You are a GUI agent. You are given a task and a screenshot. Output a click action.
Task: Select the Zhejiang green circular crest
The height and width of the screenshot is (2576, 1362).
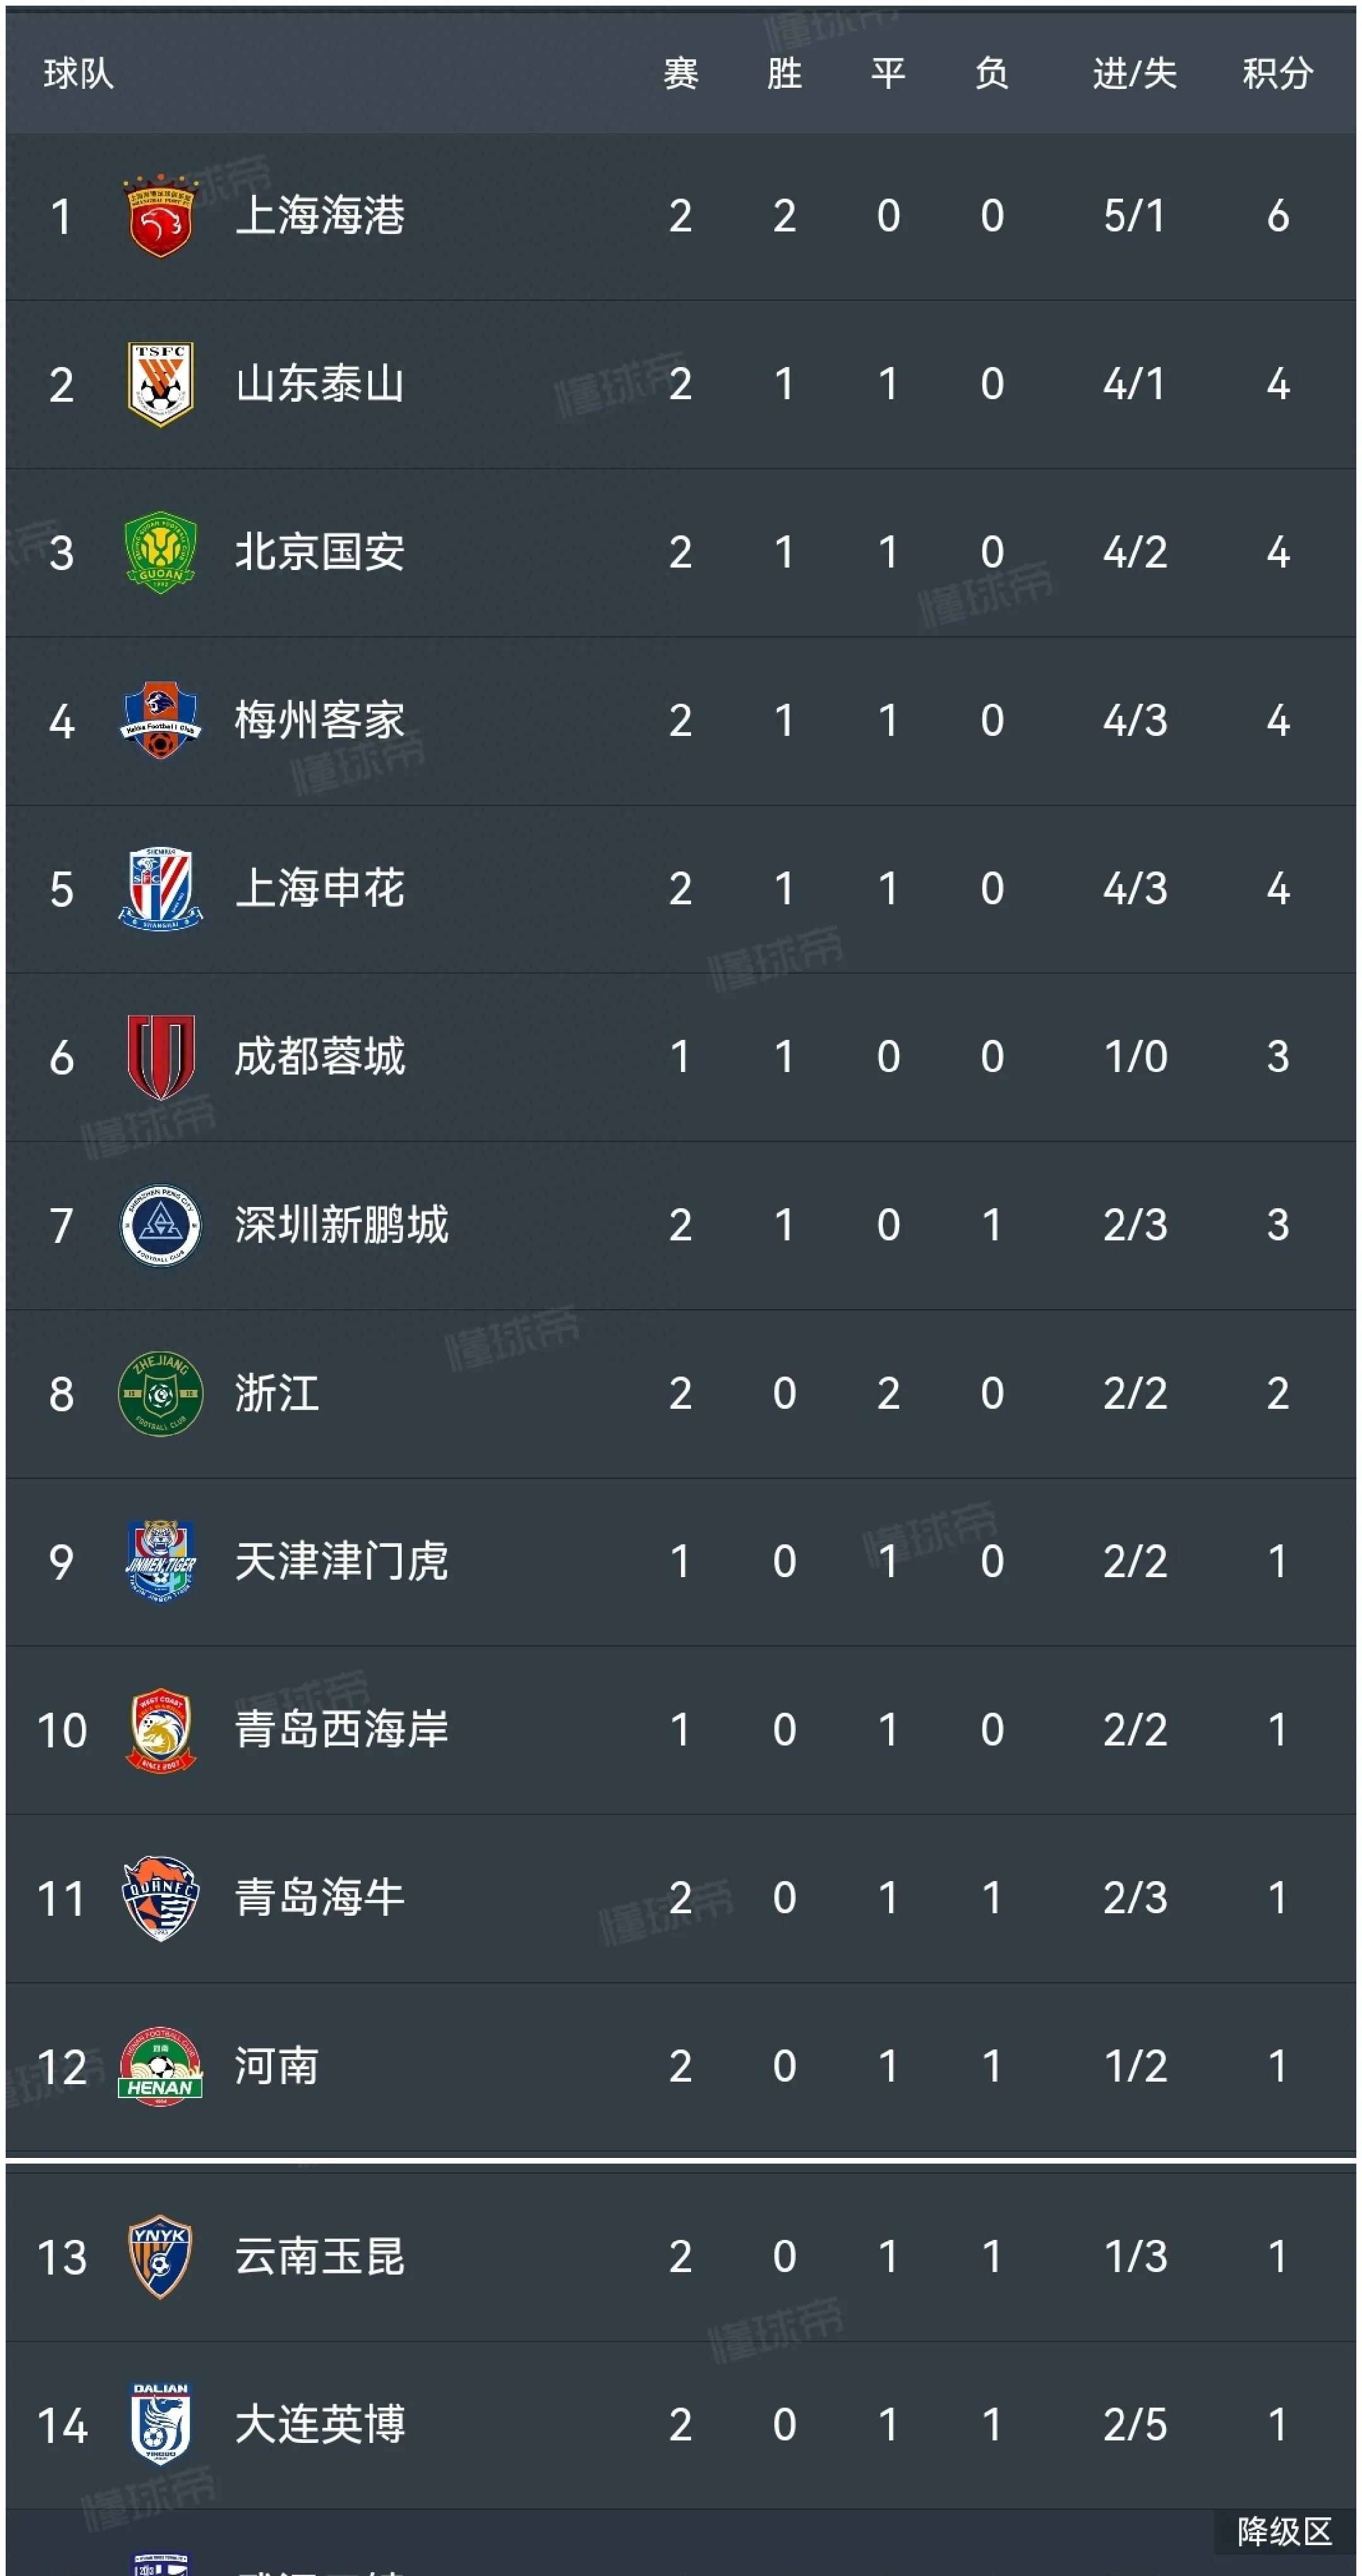(160, 1392)
